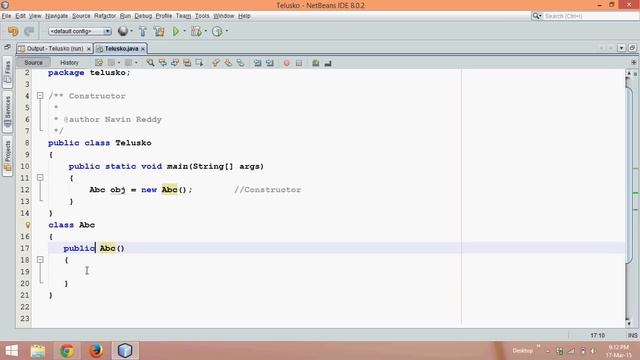Click the Undo icon in main toolbar
Viewport: 640px width, 360px height.
13,31
